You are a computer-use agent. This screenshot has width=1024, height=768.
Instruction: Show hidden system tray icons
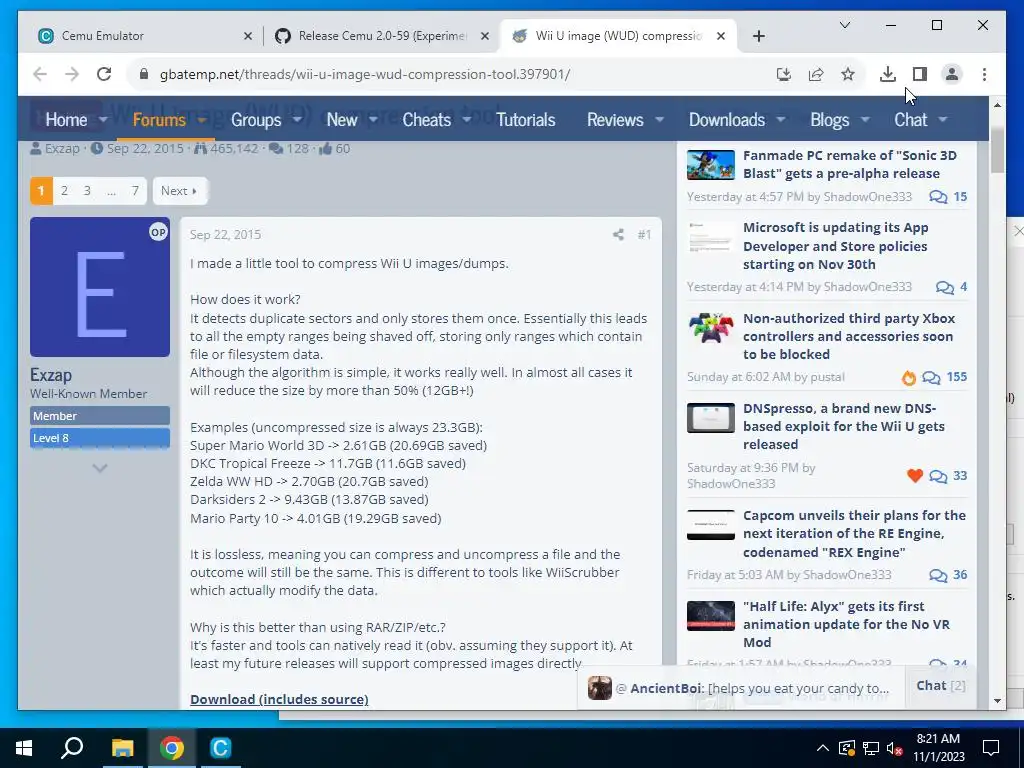pos(823,748)
